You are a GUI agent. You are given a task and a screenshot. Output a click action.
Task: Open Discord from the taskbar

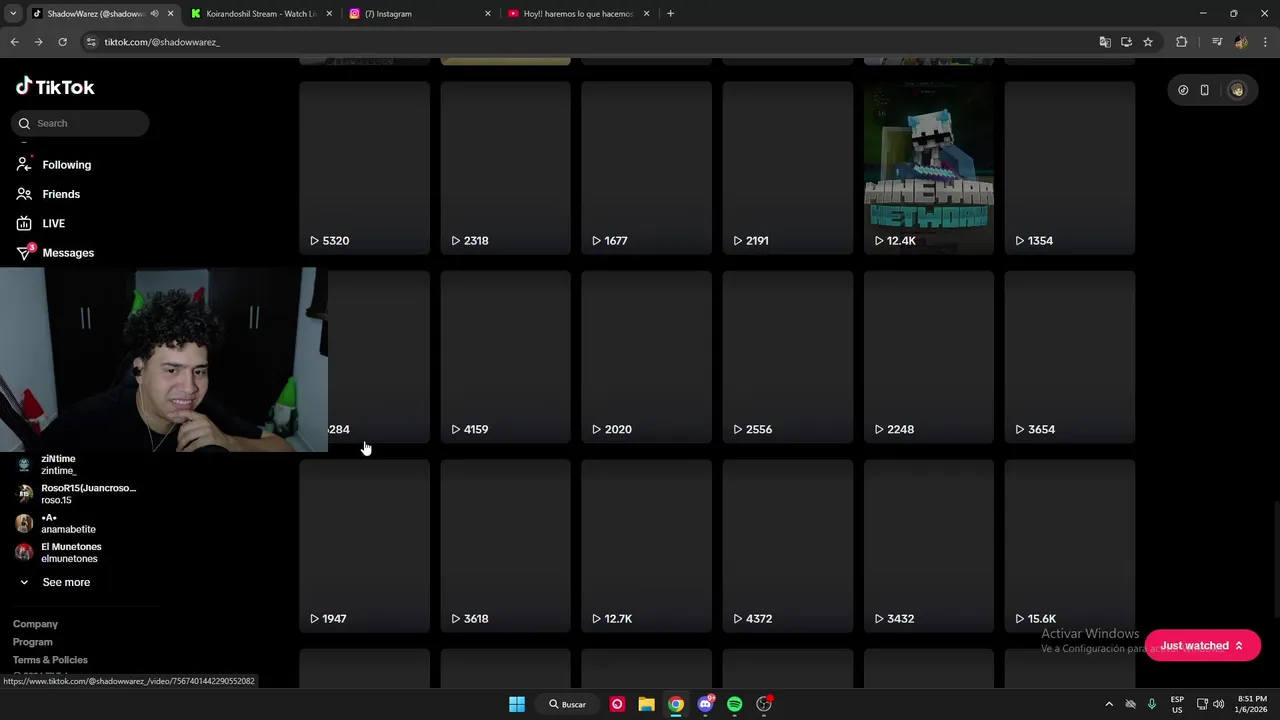pyautogui.click(x=705, y=704)
